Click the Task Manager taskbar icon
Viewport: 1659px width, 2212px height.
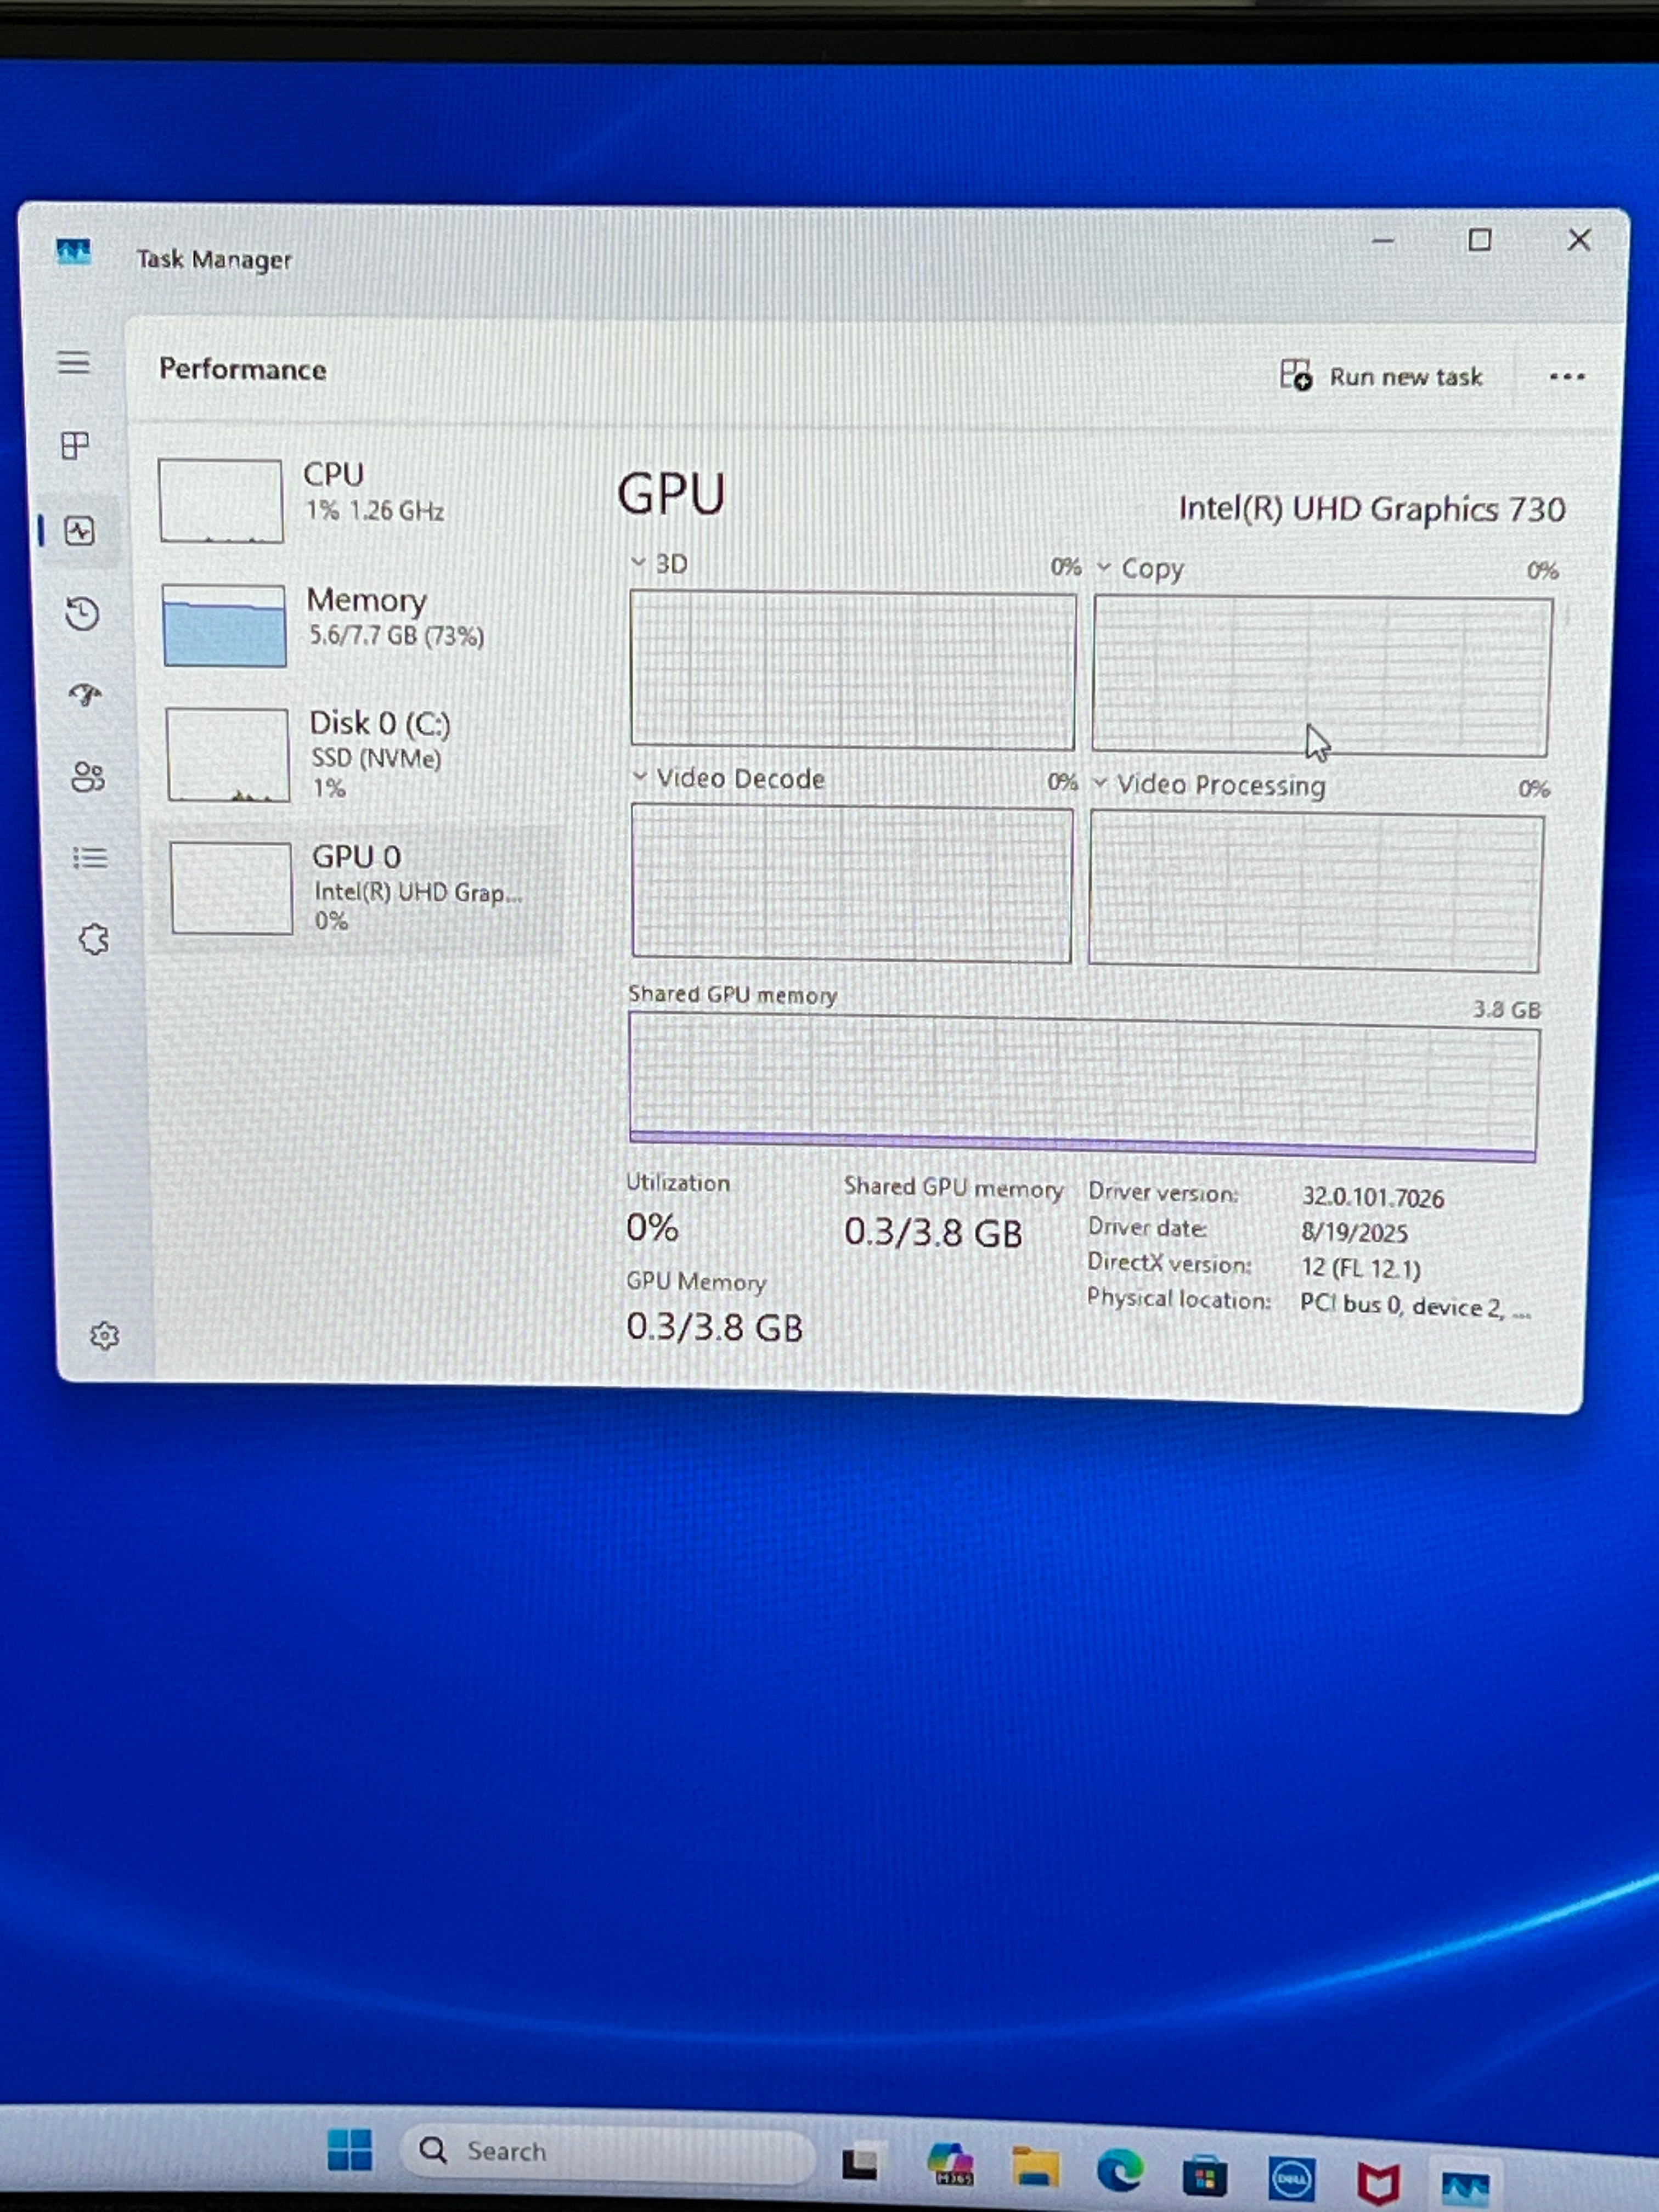(1465, 2186)
